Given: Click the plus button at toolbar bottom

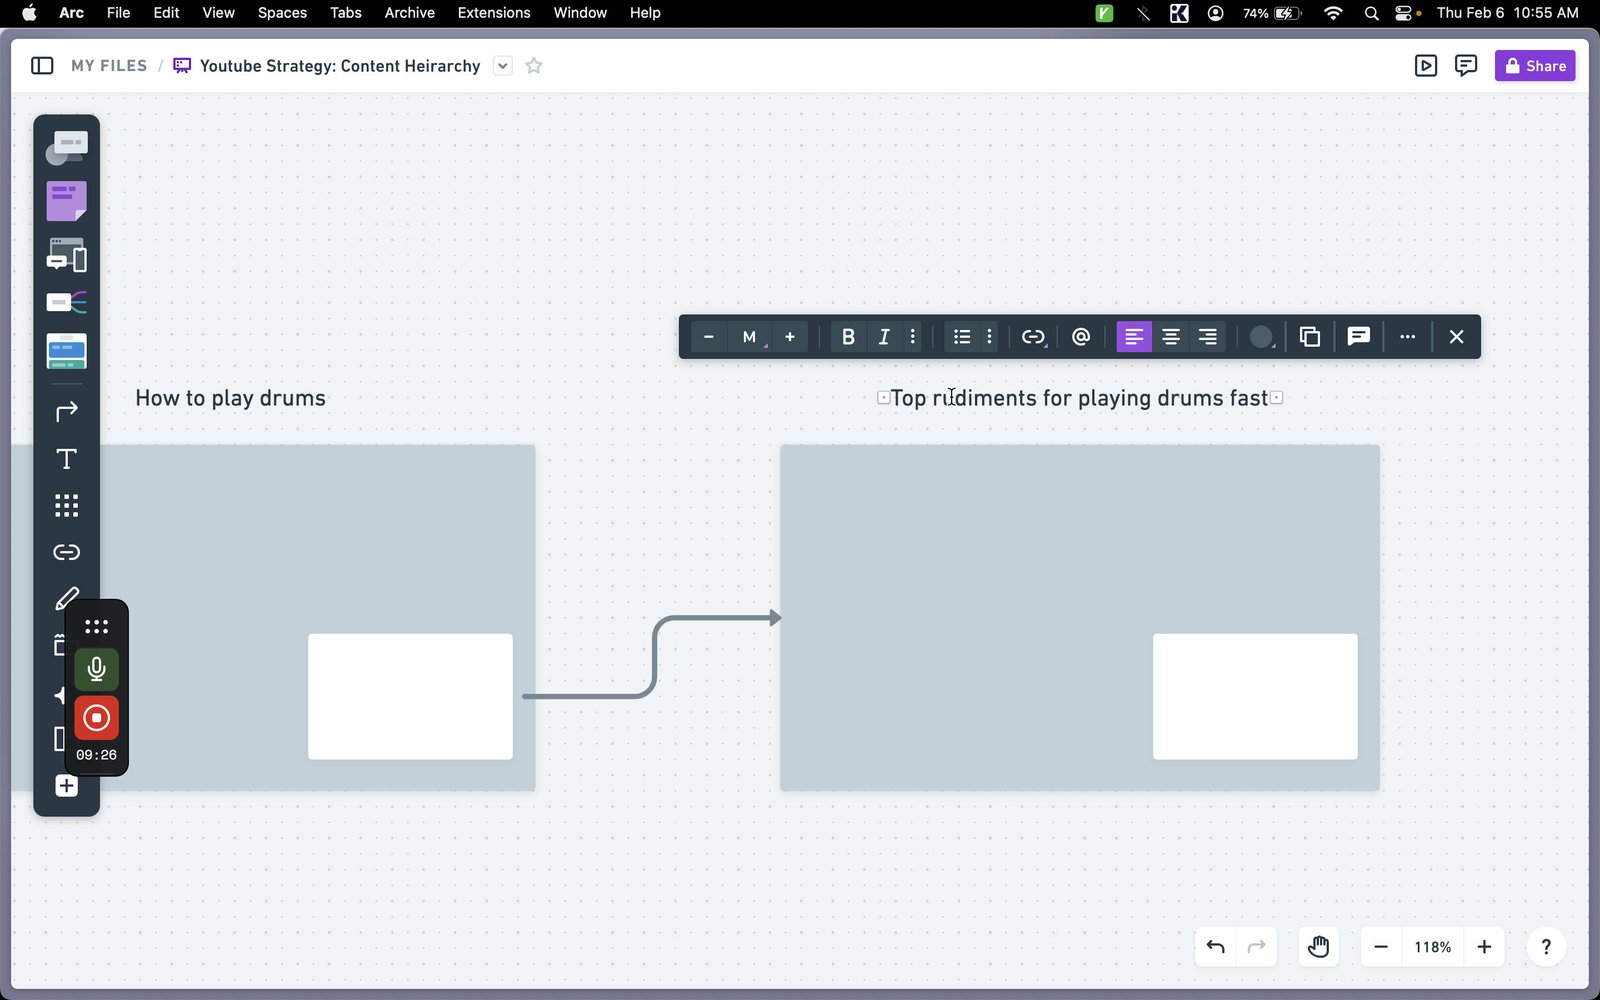Looking at the screenshot, I should [66, 786].
